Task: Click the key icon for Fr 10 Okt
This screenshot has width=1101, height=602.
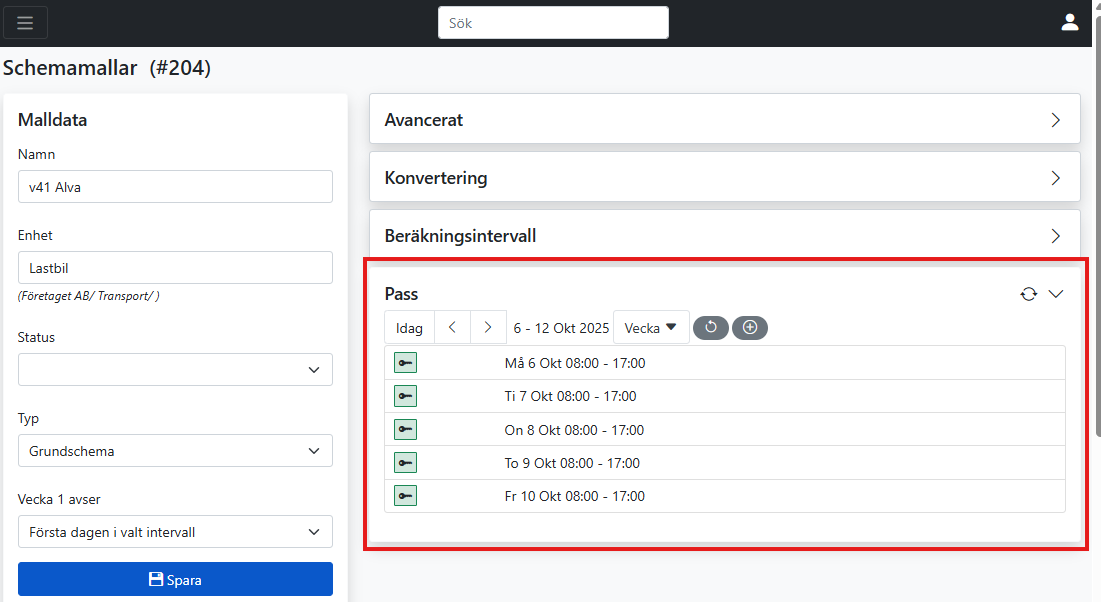Action: click(405, 496)
